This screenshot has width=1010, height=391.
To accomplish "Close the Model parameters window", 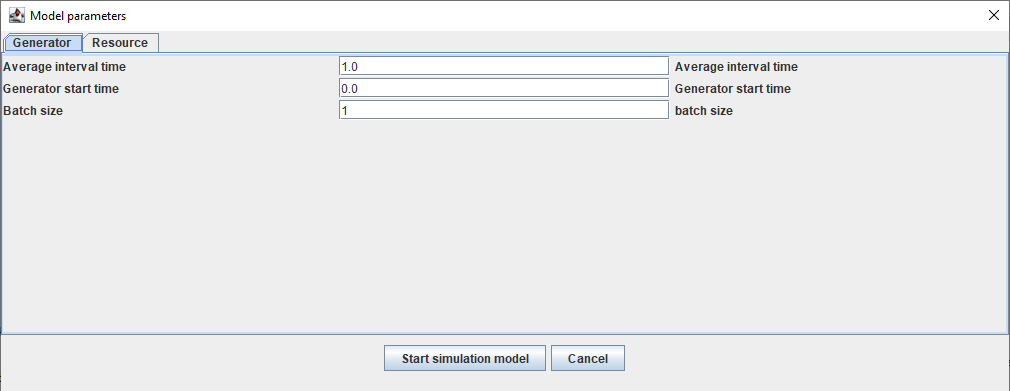I will click(994, 15).
